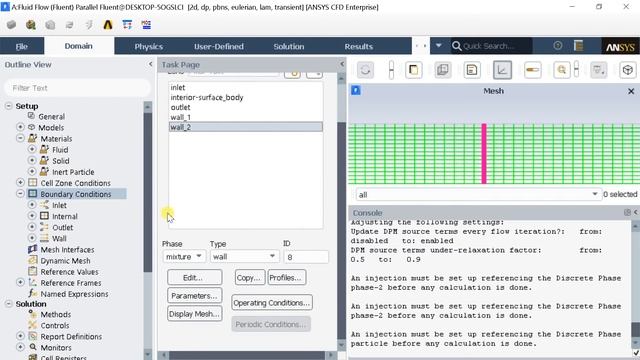Click the blue filter layout icon in top toolbar

(127, 25)
